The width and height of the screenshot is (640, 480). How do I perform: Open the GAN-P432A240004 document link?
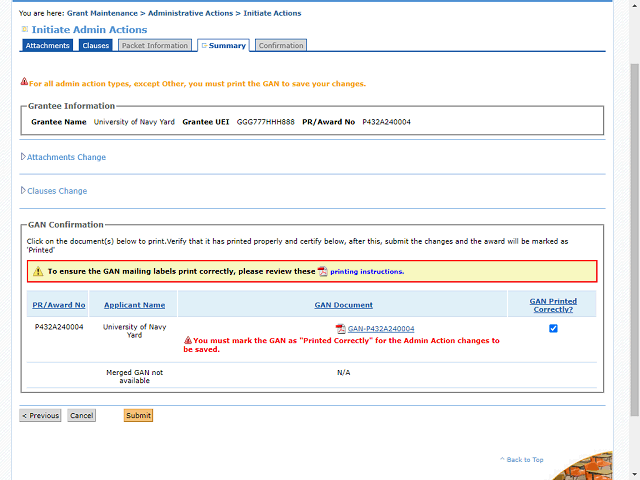coord(381,329)
